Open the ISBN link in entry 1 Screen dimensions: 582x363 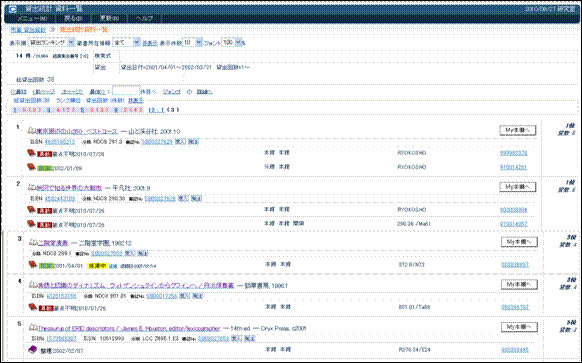click(x=60, y=142)
